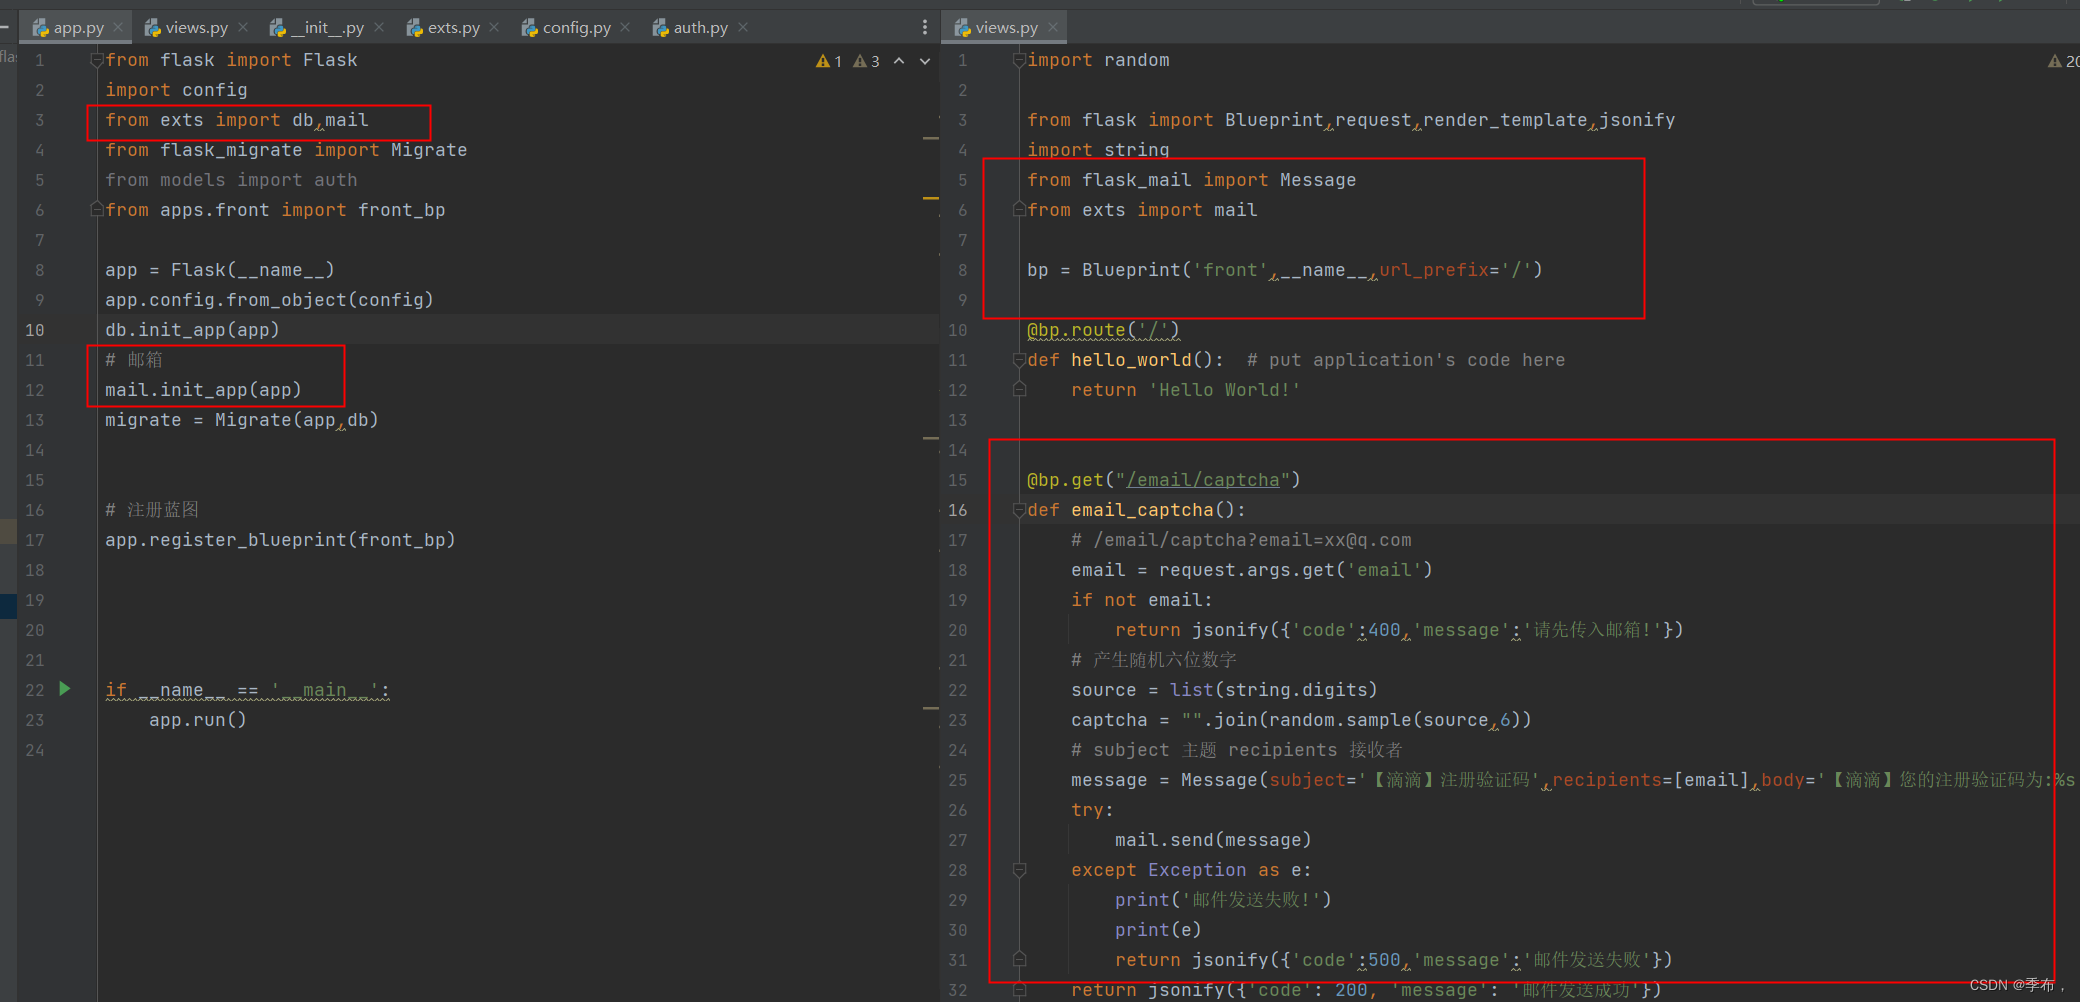This screenshot has width=2080, height=1002.
Task: Click the warning indicator in right views.py editor
Action: pyautogui.click(x=2063, y=61)
